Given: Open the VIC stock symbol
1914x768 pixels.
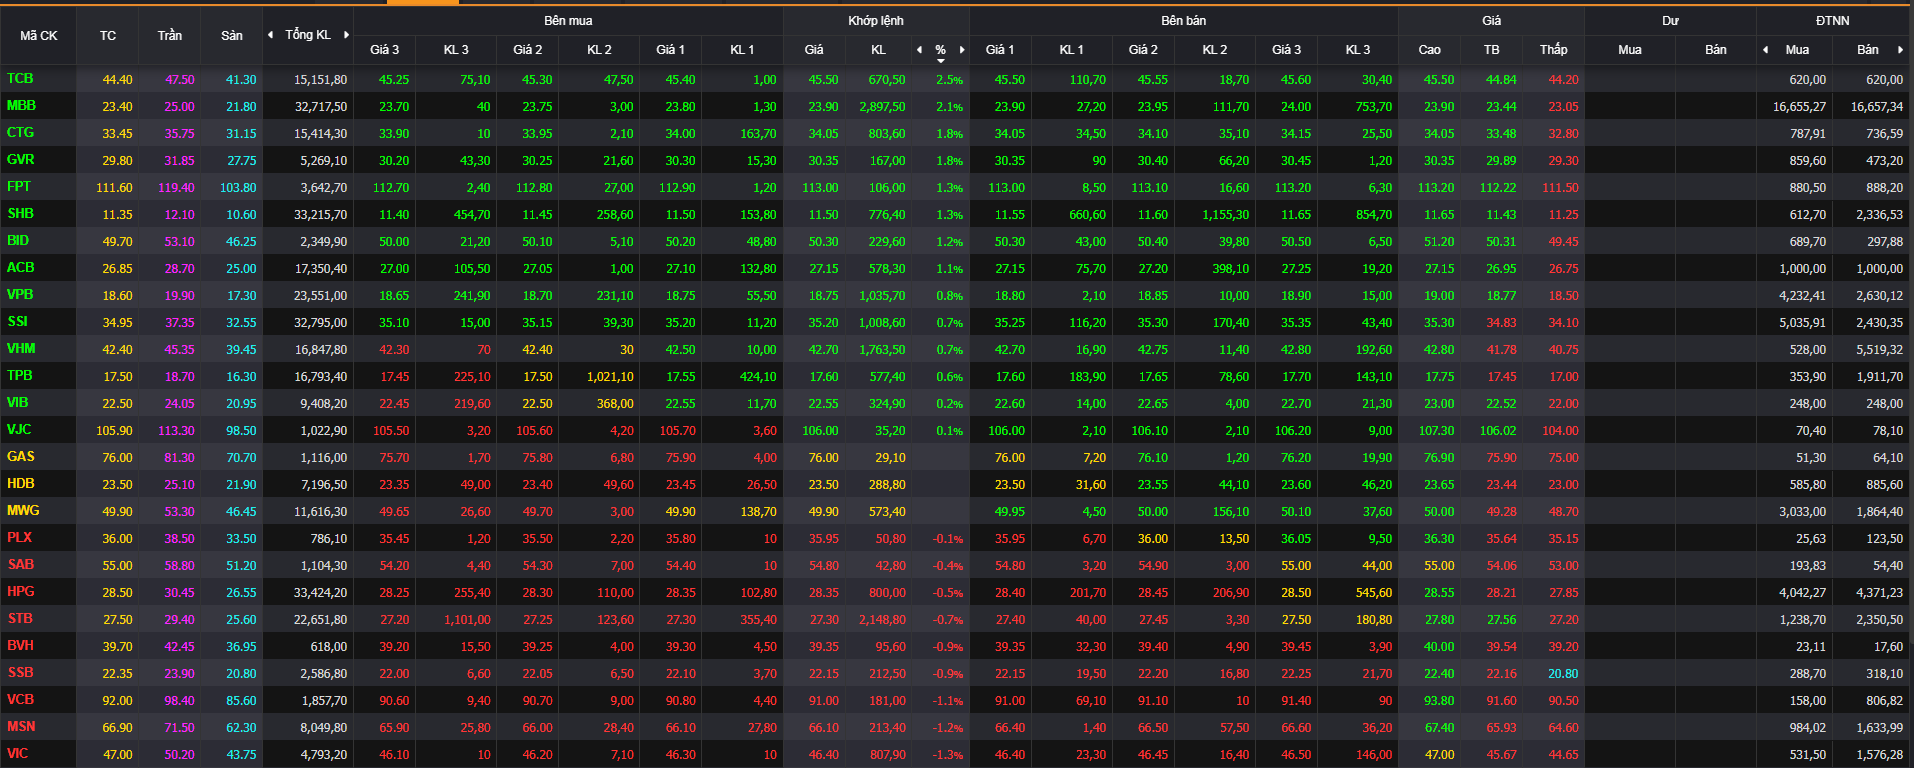Looking at the screenshot, I should tap(18, 754).
